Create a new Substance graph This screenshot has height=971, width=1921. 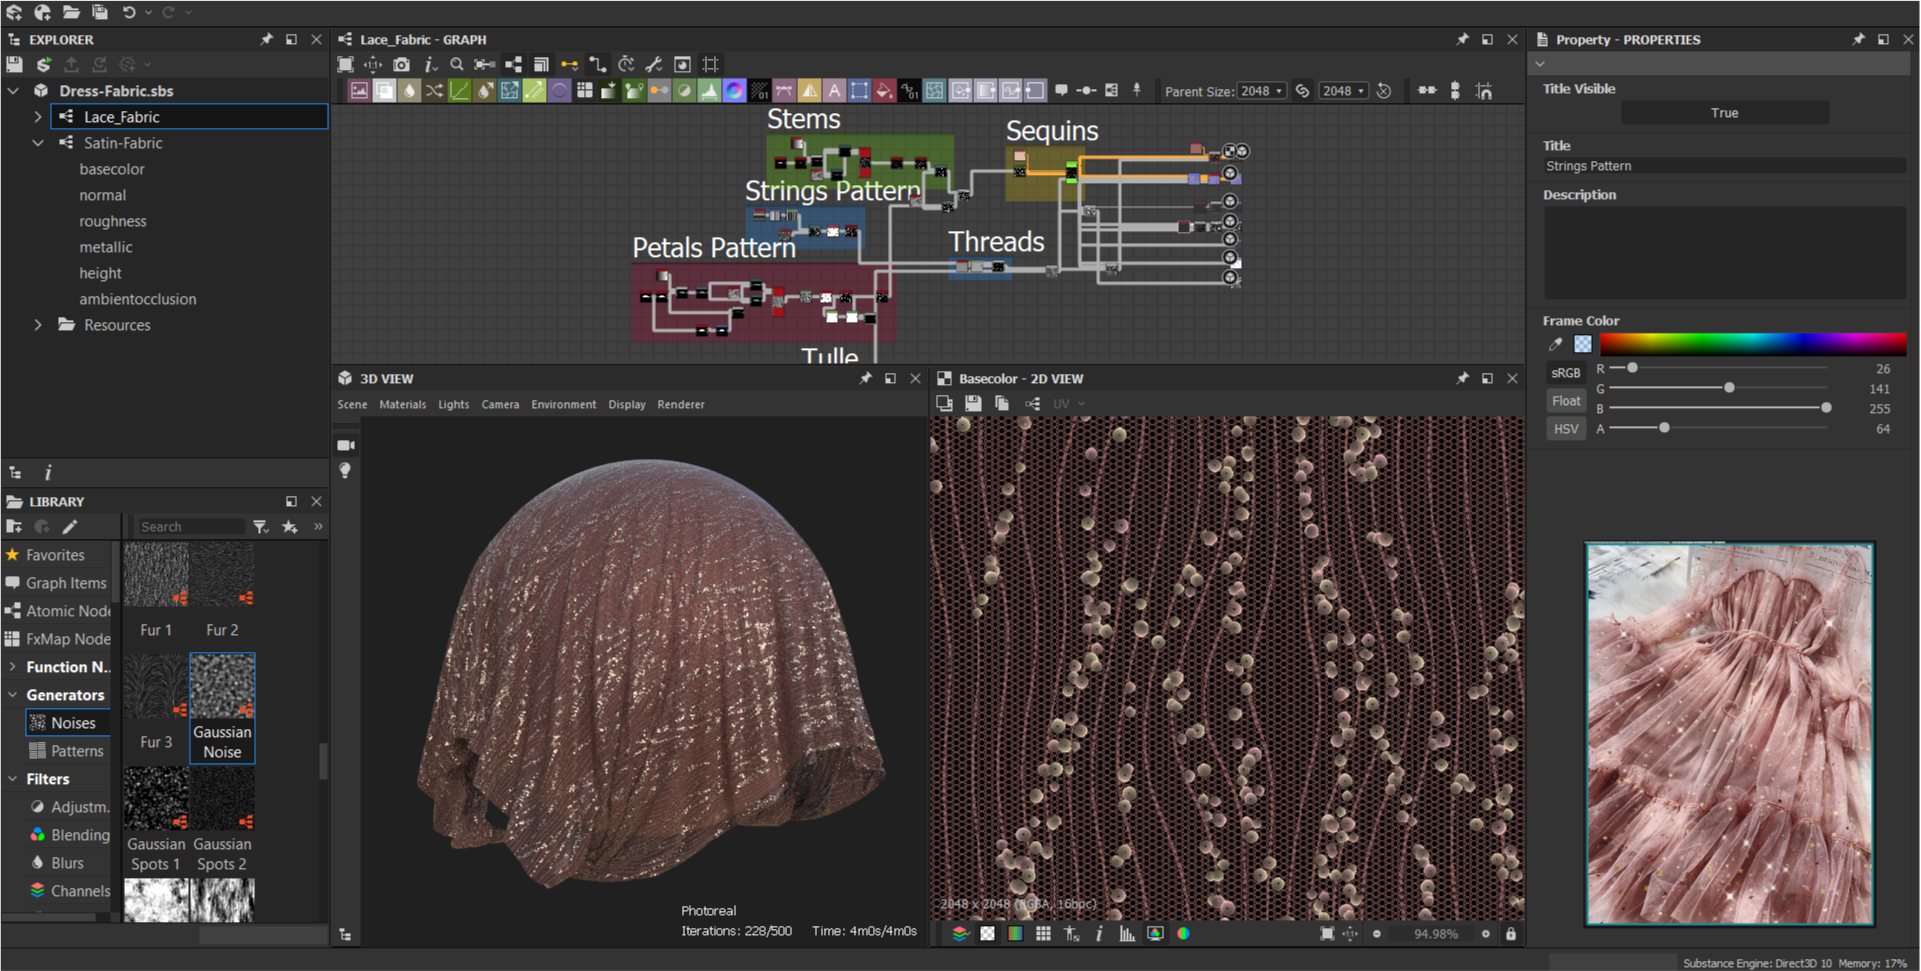coord(14,12)
